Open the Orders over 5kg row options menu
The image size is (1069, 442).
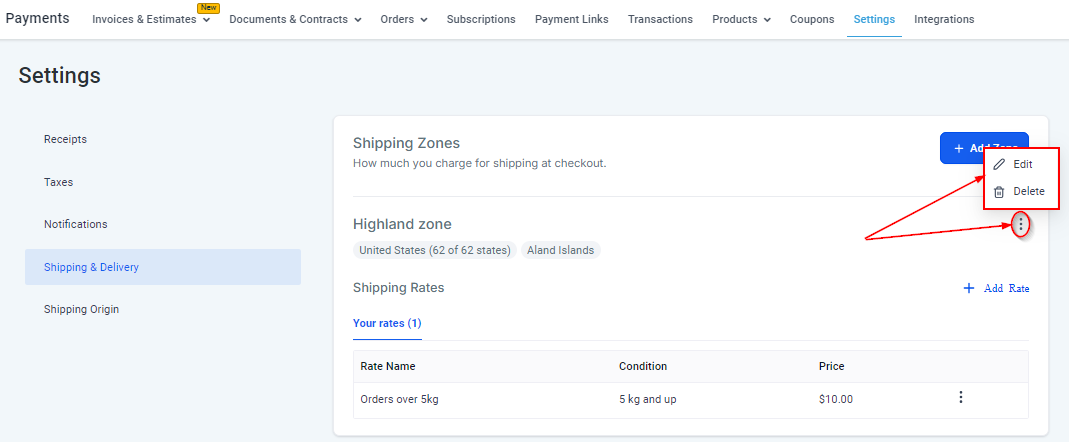(x=961, y=398)
